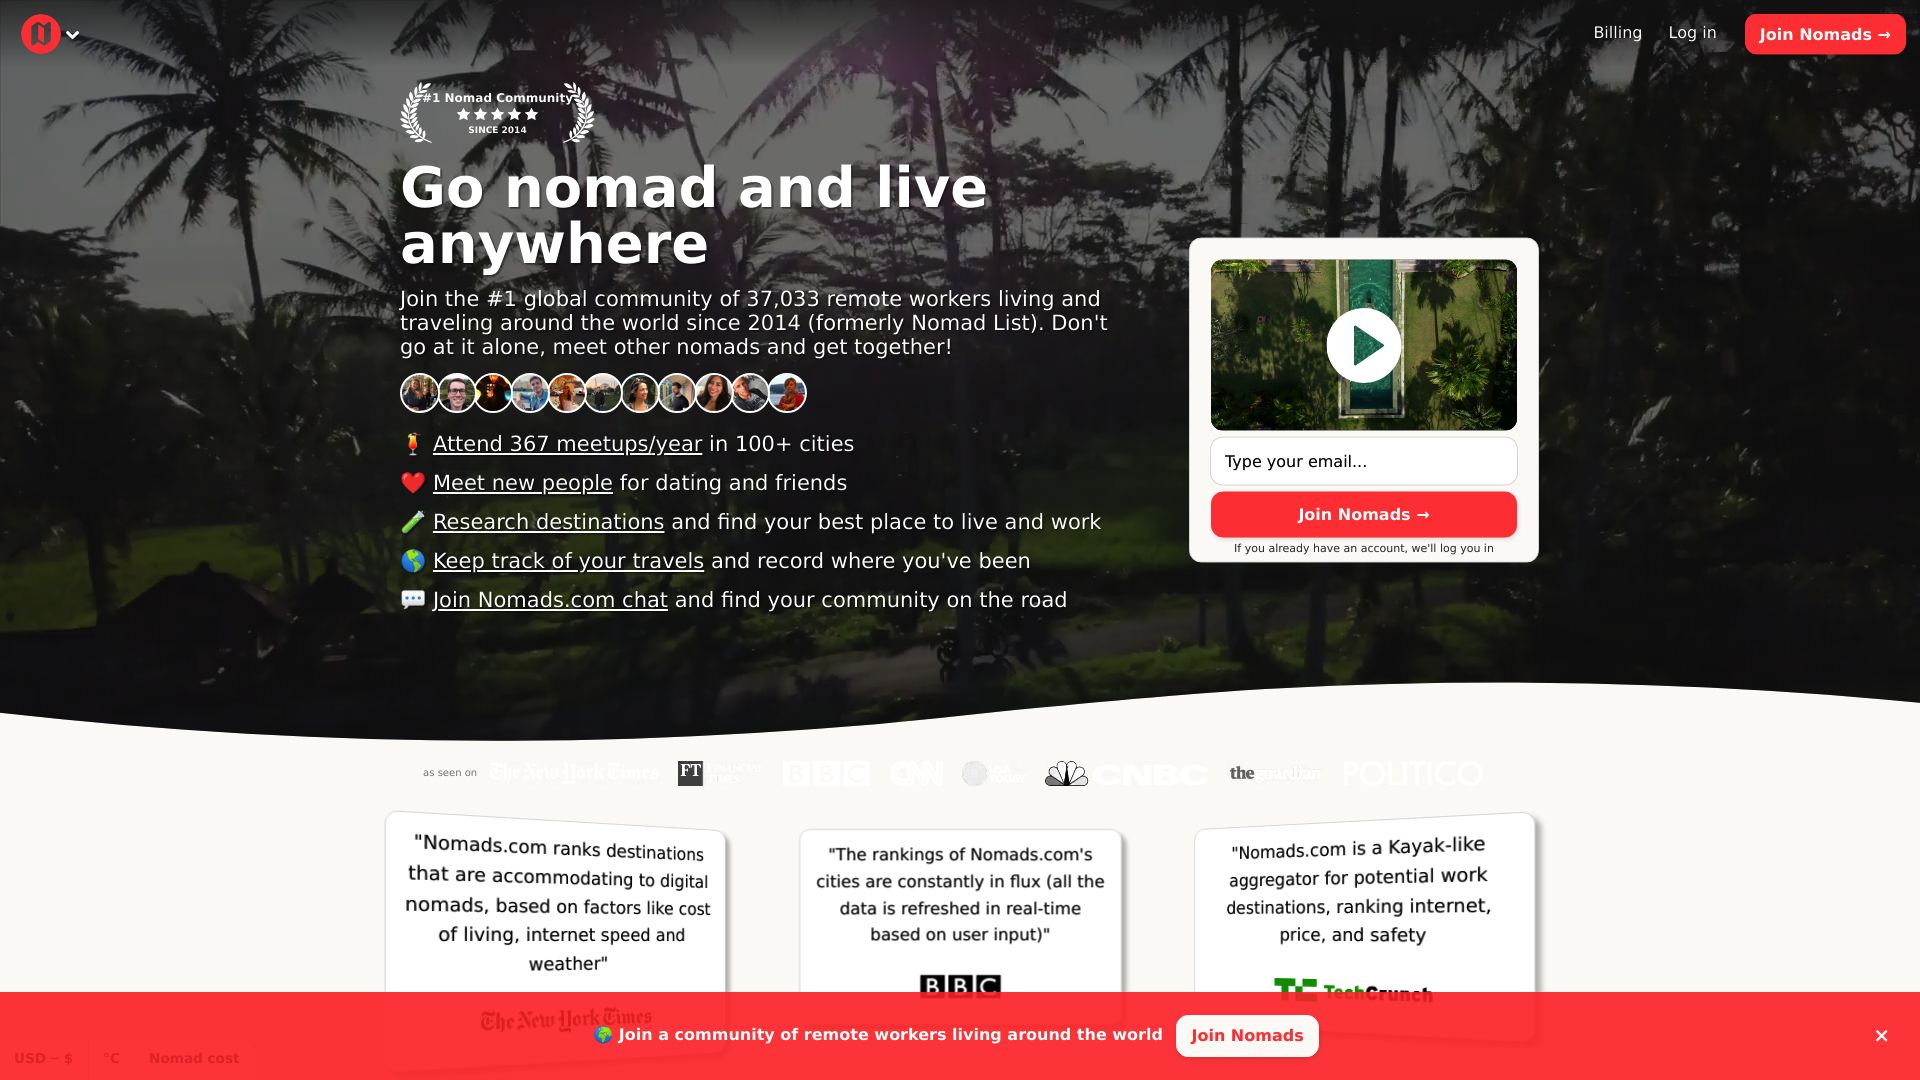Click the globe icon next to Keep track
The image size is (1920, 1080).
pyautogui.click(x=413, y=560)
